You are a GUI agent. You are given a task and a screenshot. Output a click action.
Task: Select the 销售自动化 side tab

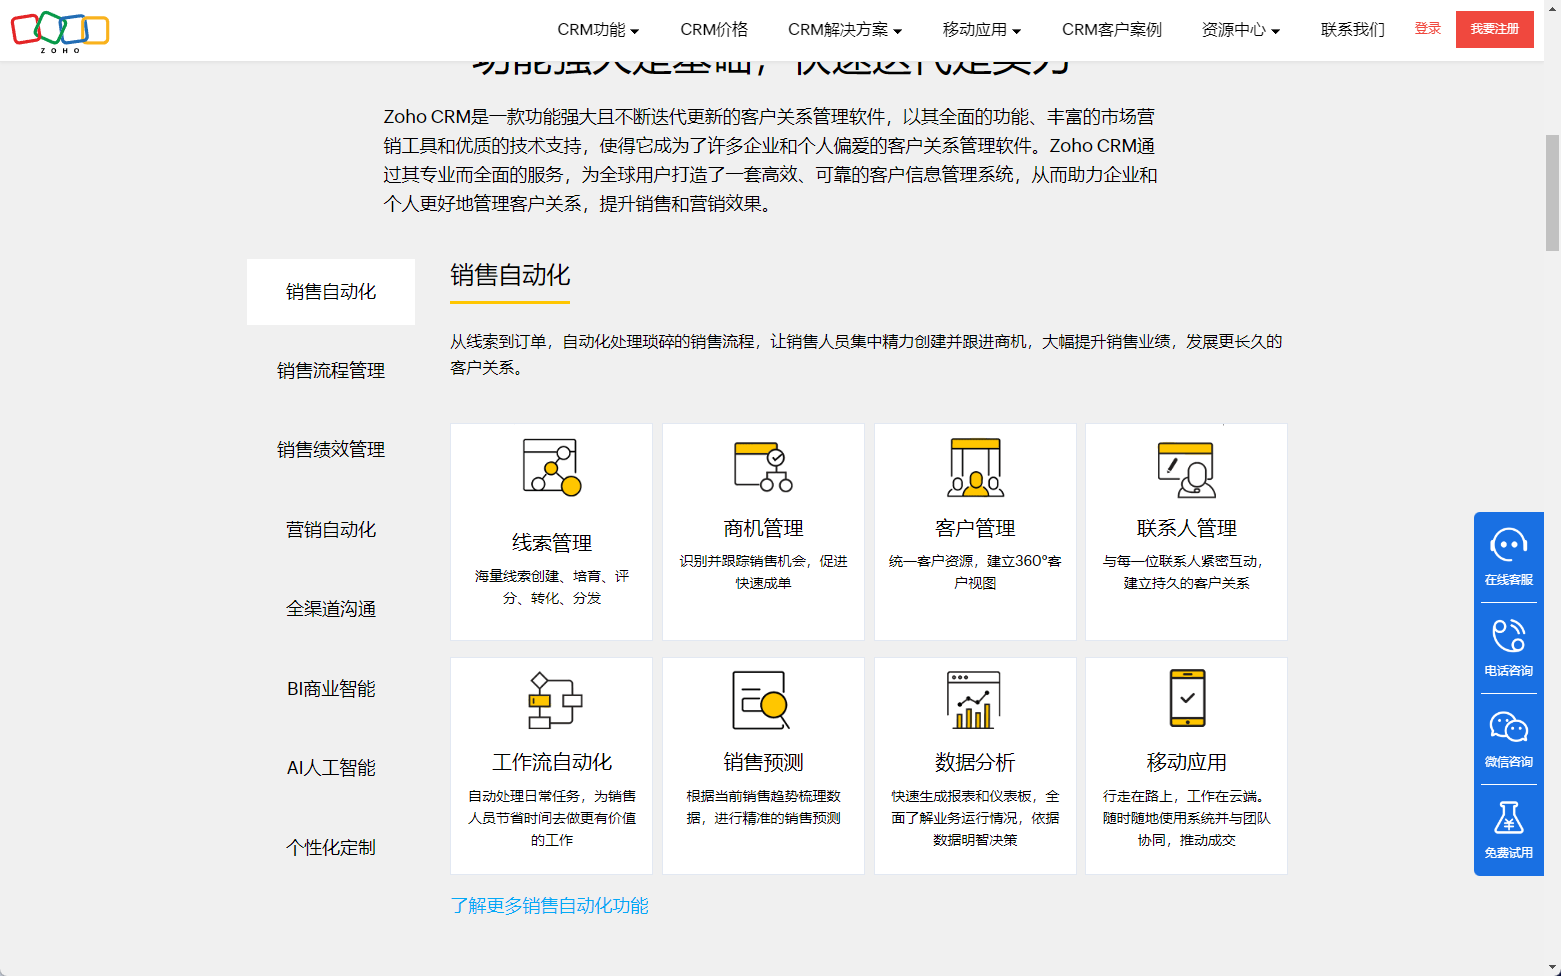point(331,292)
